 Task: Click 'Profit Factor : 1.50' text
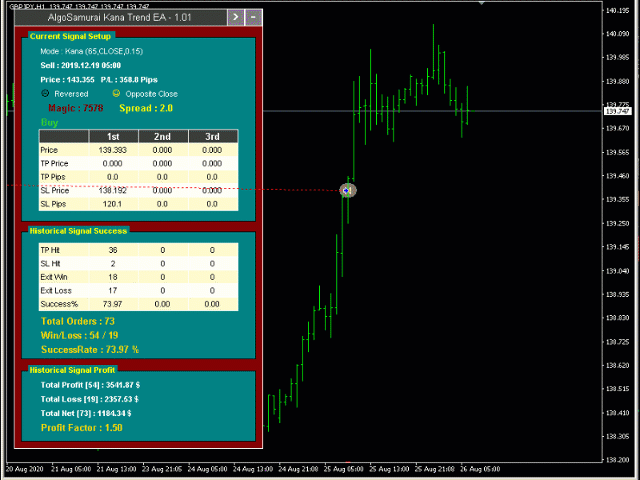pos(82,428)
